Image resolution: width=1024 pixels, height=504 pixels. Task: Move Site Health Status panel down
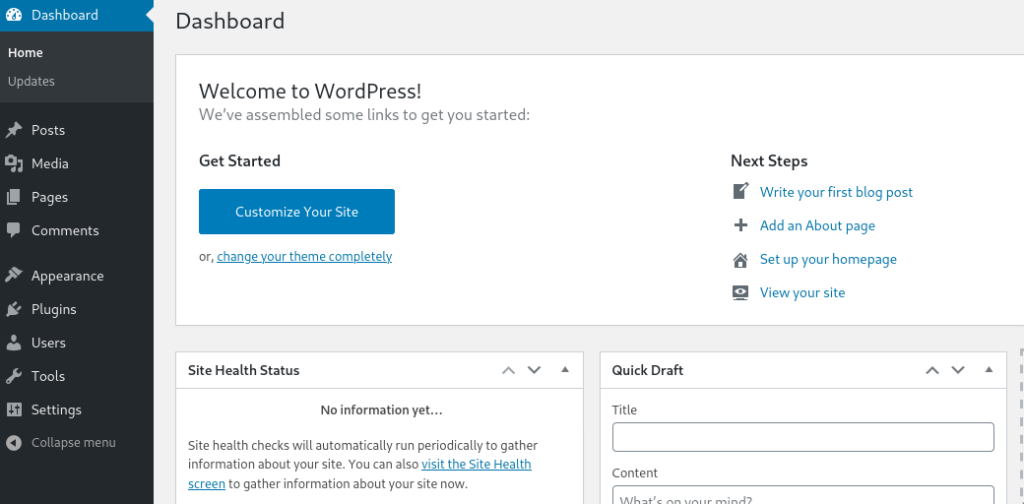click(534, 370)
